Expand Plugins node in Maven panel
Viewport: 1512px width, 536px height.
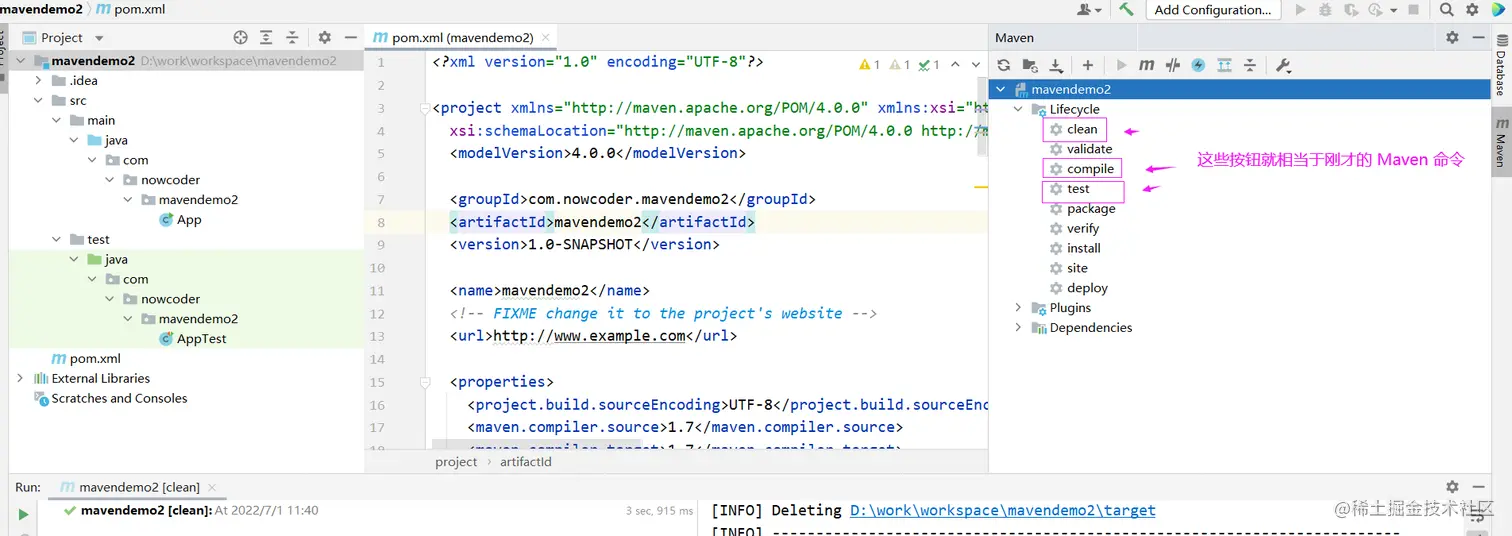click(1018, 308)
